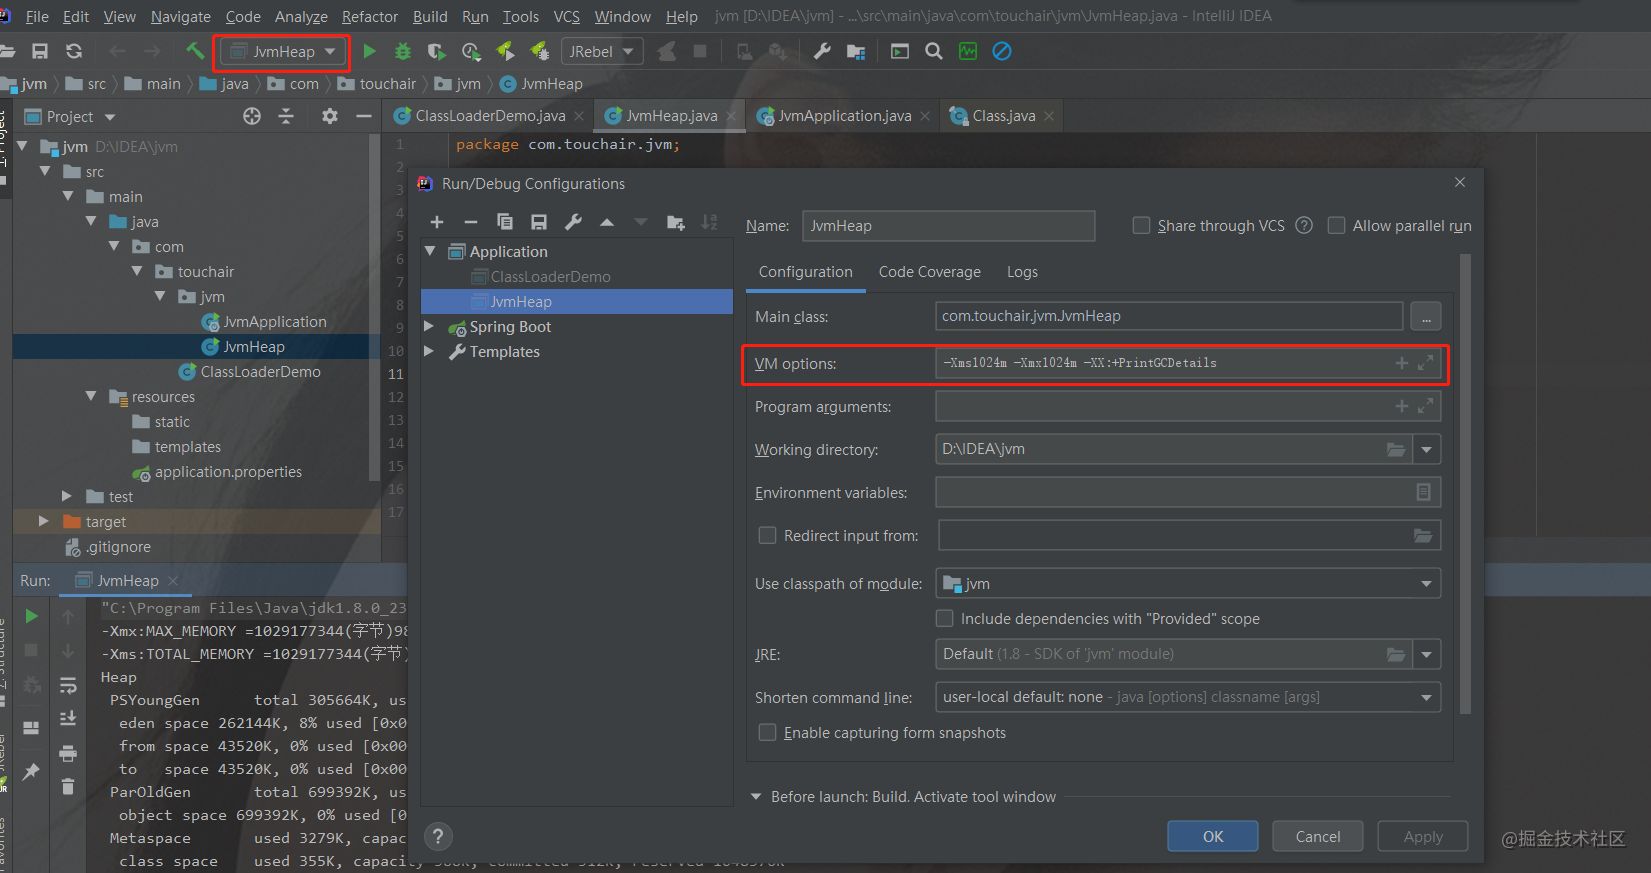Click the Search Everywhere magnifier icon
The image size is (1651, 873).
click(x=934, y=51)
